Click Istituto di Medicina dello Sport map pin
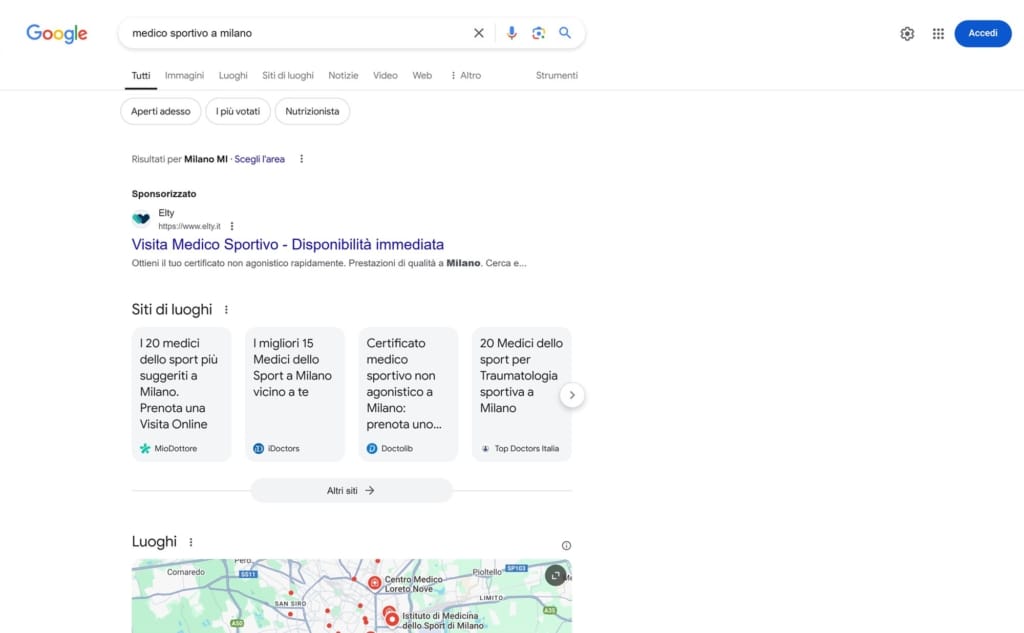The height and width of the screenshot is (633, 1024). (x=392, y=618)
